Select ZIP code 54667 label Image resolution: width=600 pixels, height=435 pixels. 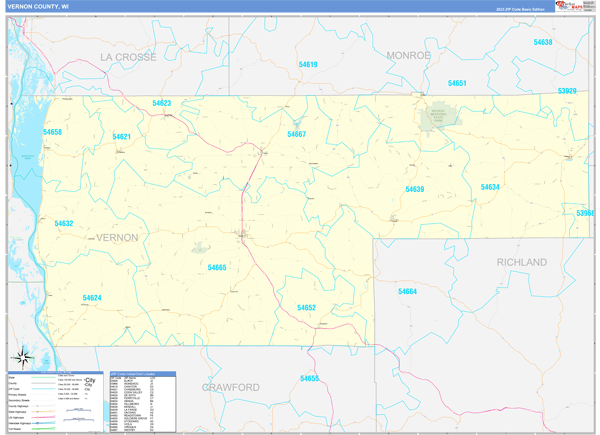(297, 134)
